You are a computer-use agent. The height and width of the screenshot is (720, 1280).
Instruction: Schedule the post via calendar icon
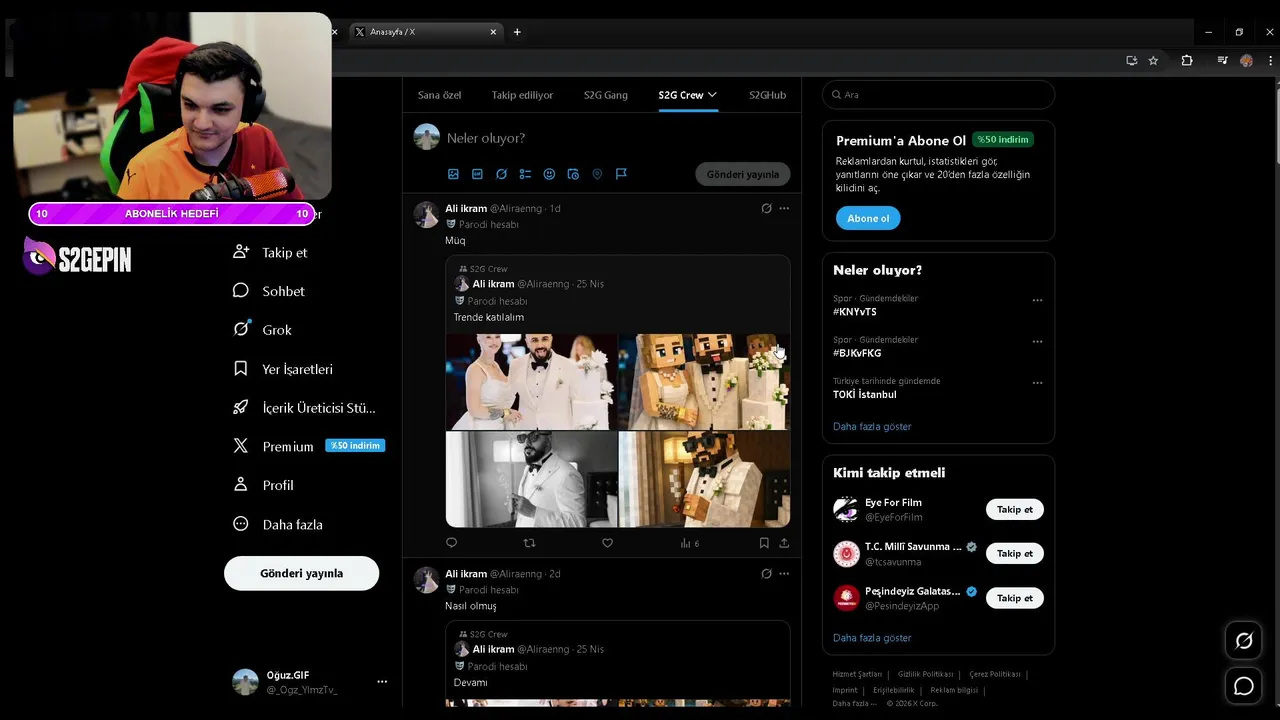(573, 174)
